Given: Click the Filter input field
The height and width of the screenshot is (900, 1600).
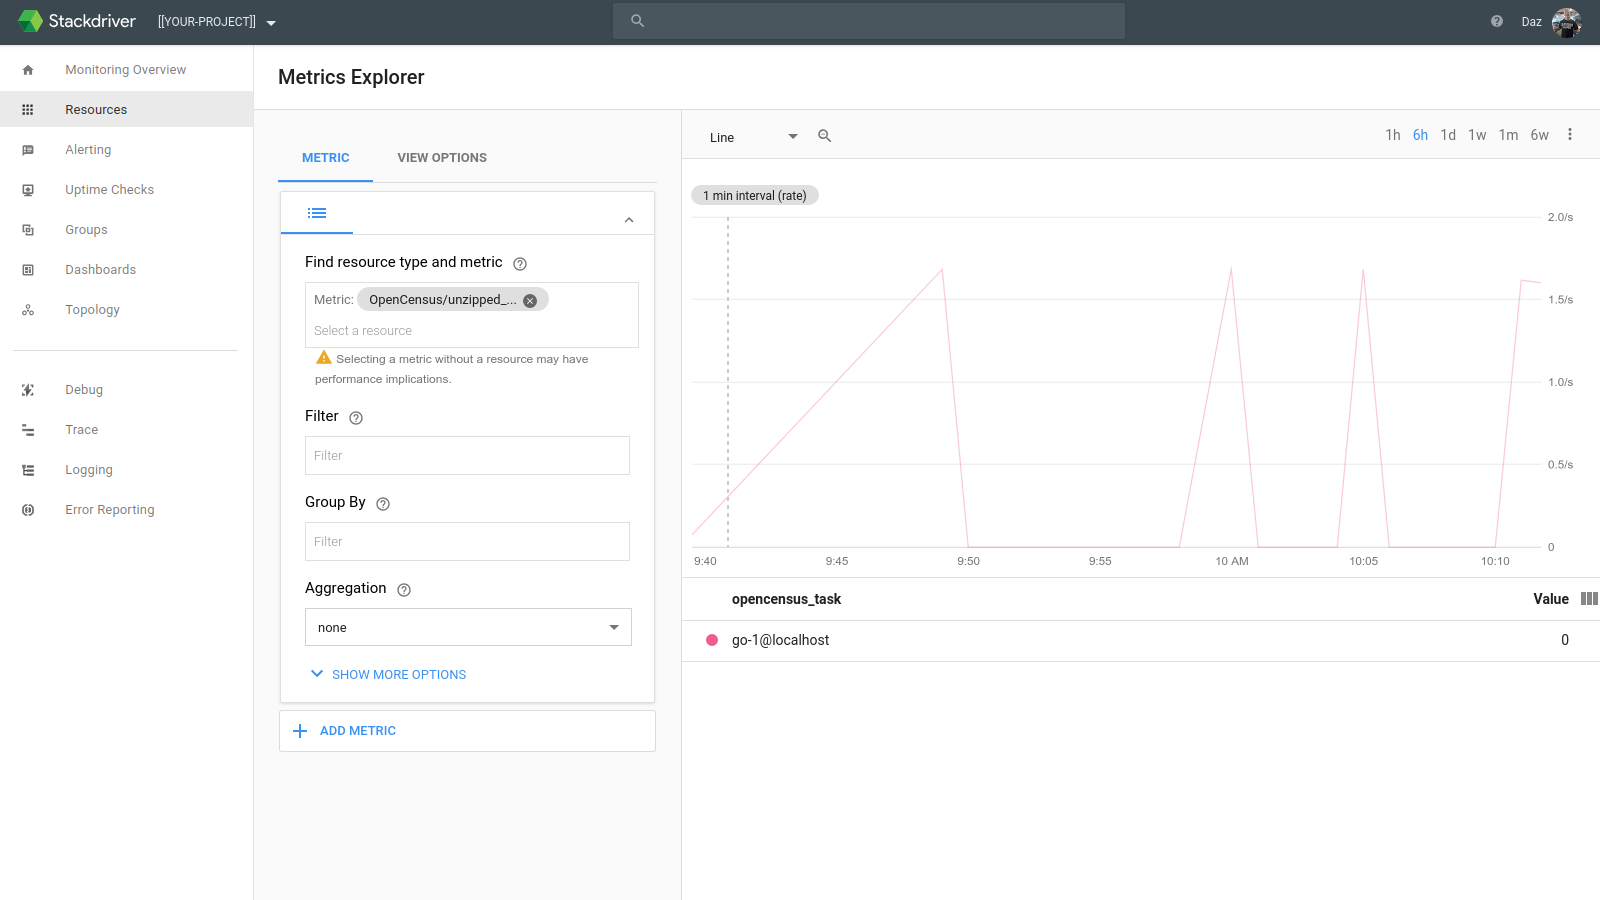Looking at the screenshot, I should (467, 456).
